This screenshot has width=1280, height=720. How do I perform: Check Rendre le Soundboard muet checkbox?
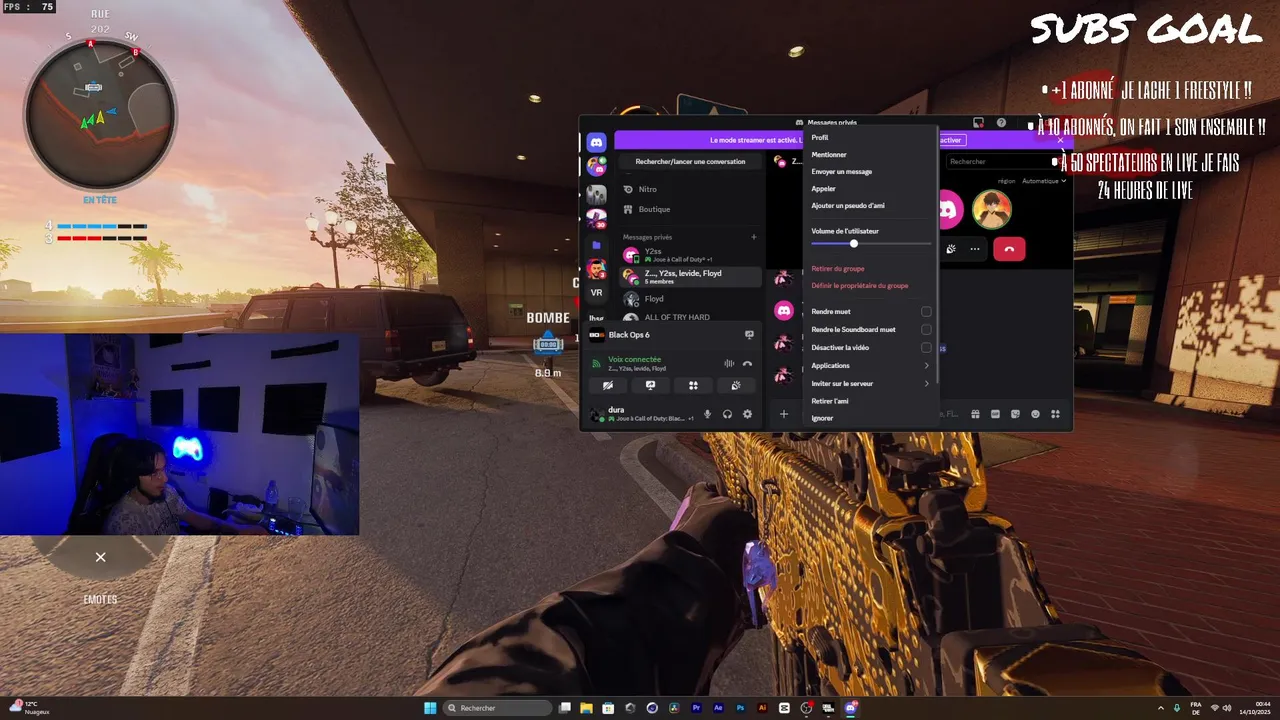[x=926, y=329]
